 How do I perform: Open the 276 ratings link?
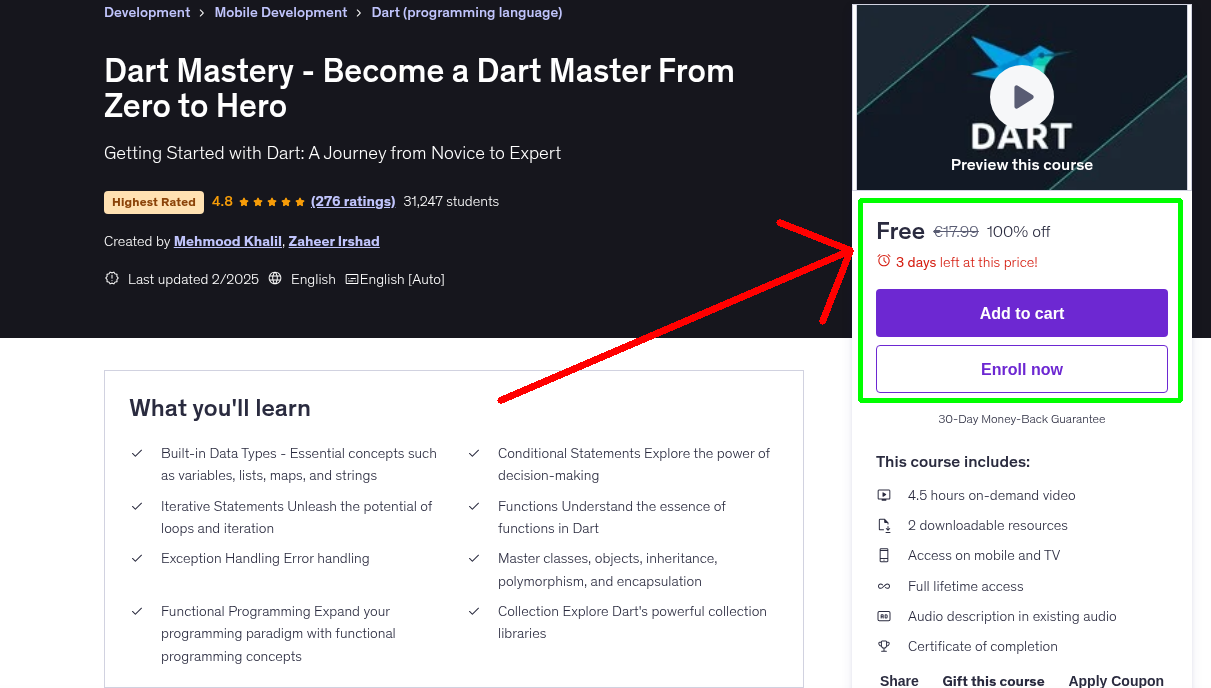(353, 201)
